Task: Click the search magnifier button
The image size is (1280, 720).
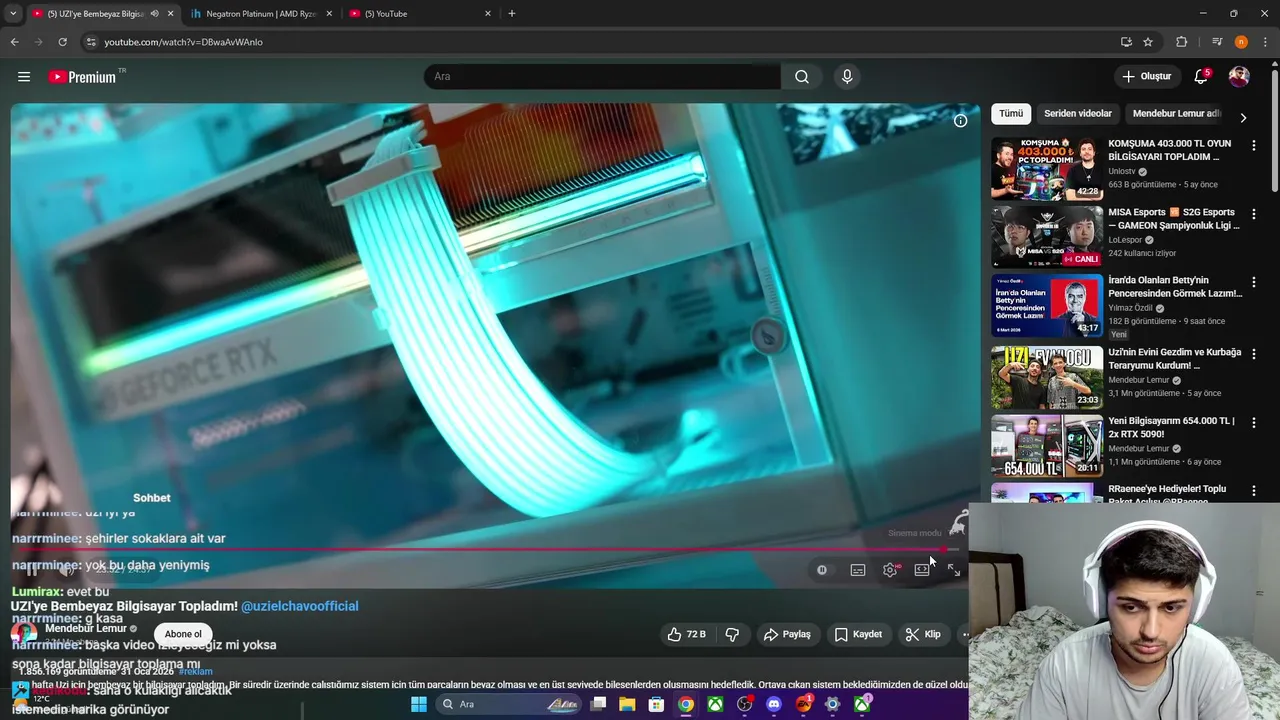Action: pyautogui.click(x=802, y=77)
